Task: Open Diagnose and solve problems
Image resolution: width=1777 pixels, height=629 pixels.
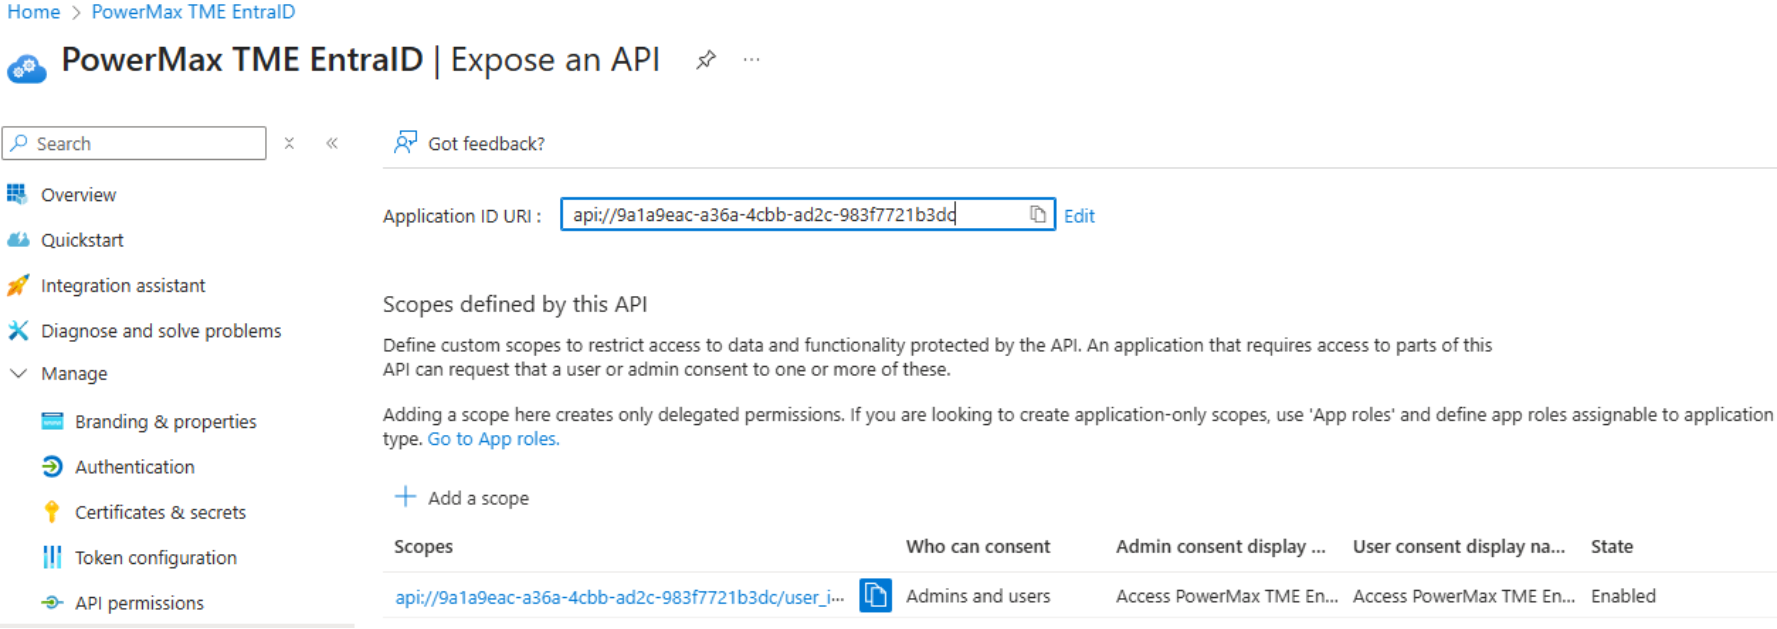Action: 161,331
